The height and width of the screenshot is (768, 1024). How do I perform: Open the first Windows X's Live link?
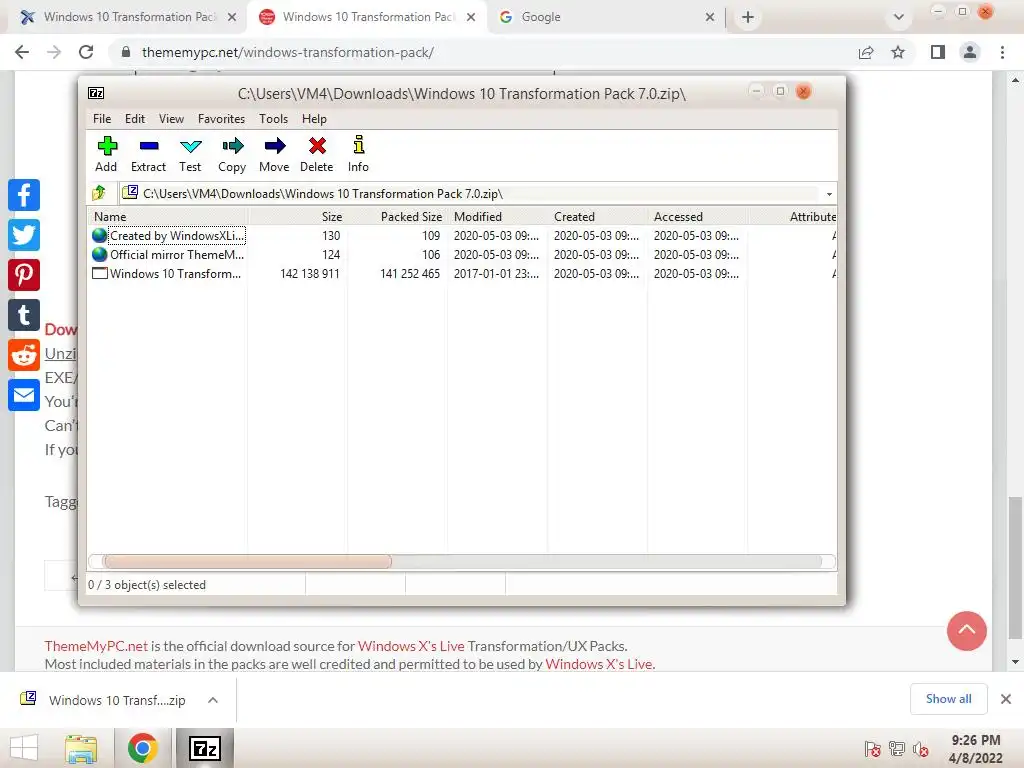coord(411,646)
